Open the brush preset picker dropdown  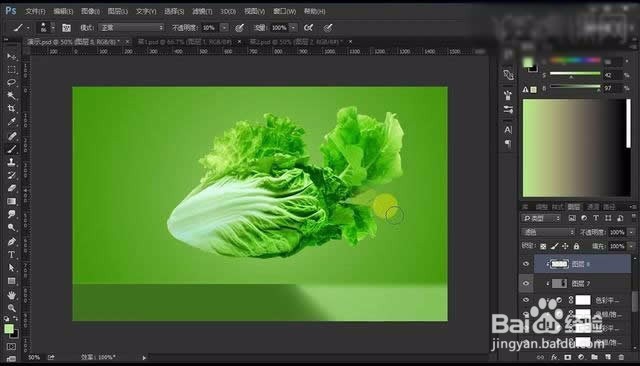coord(52,28)
